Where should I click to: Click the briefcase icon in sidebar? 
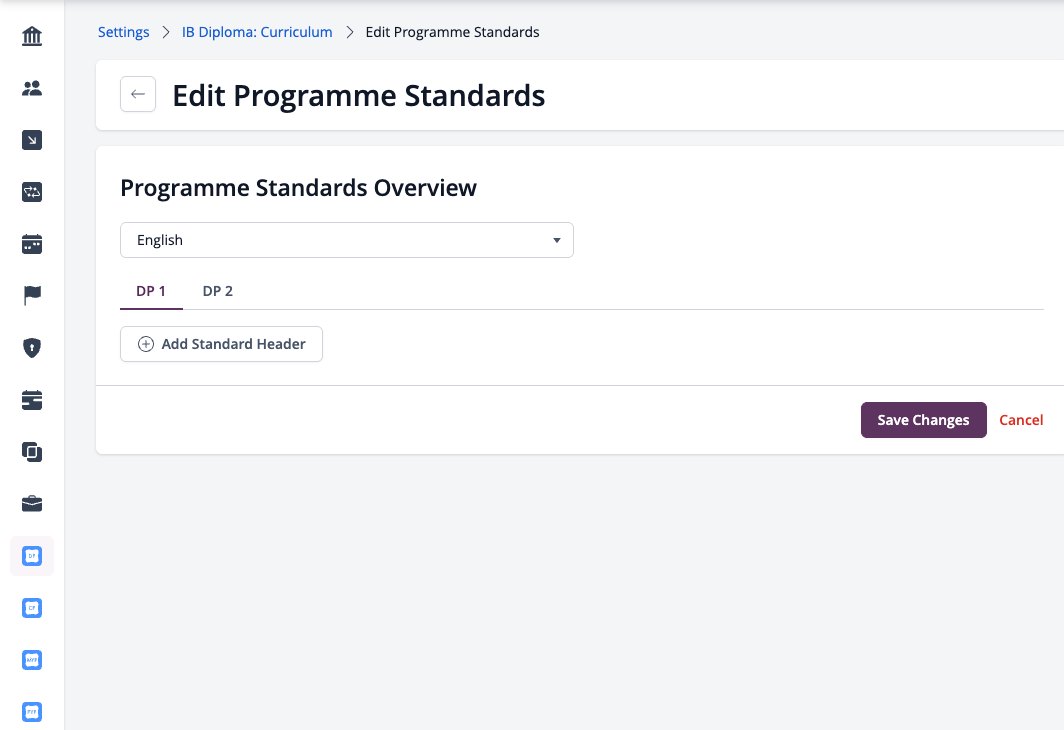point(32,504)
